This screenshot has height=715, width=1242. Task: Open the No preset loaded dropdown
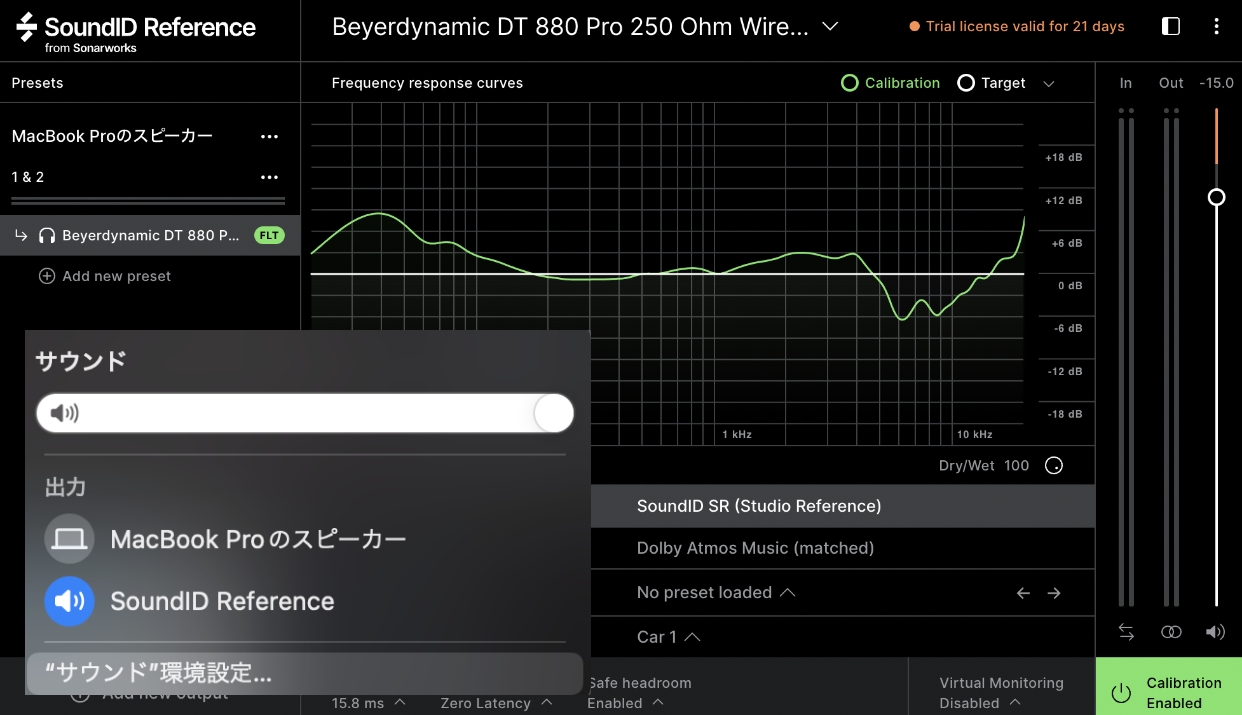pyautogui.click(x=716, y=593)
